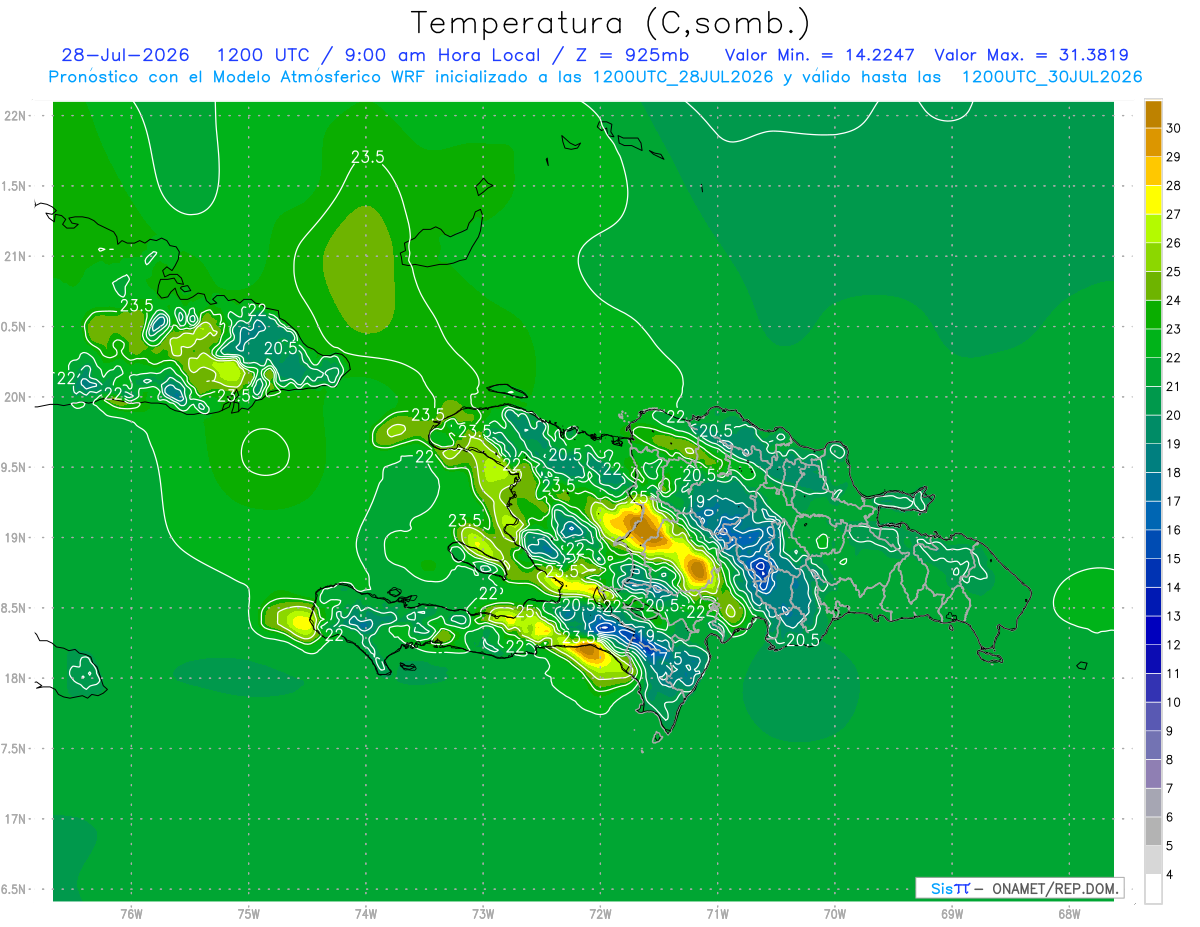Screen dimensions: 1200x927
Task: Click the 74W longitude axis label
Action: click(366, 914)
